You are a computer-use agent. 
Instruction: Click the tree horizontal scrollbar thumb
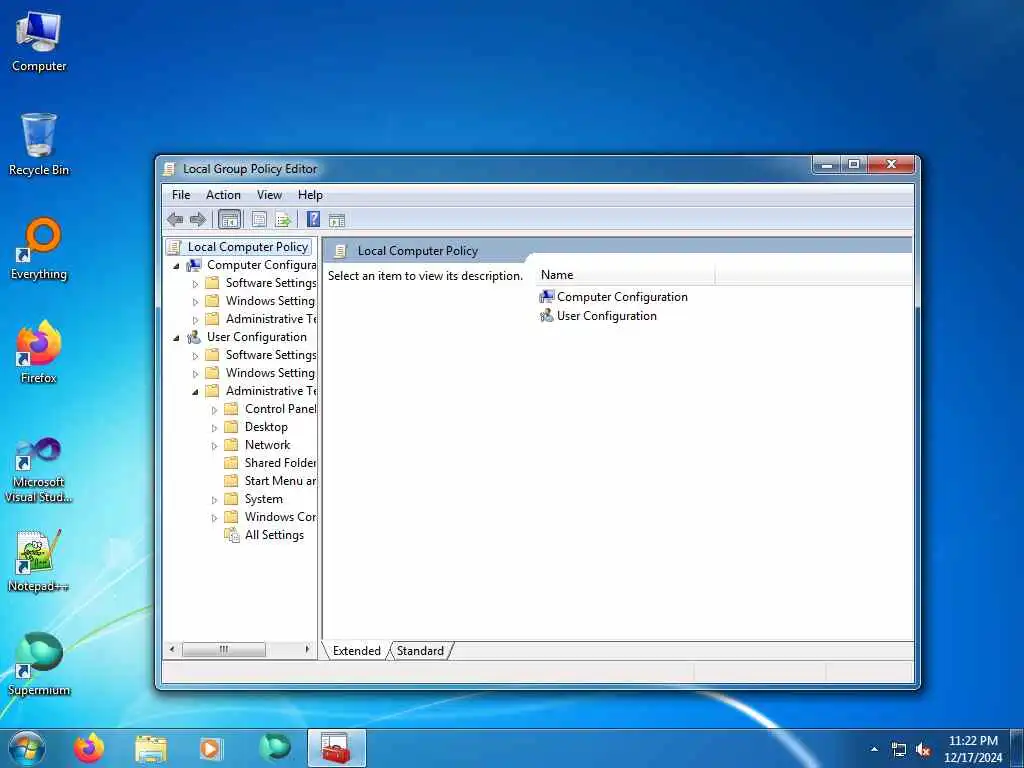[223, 649]
